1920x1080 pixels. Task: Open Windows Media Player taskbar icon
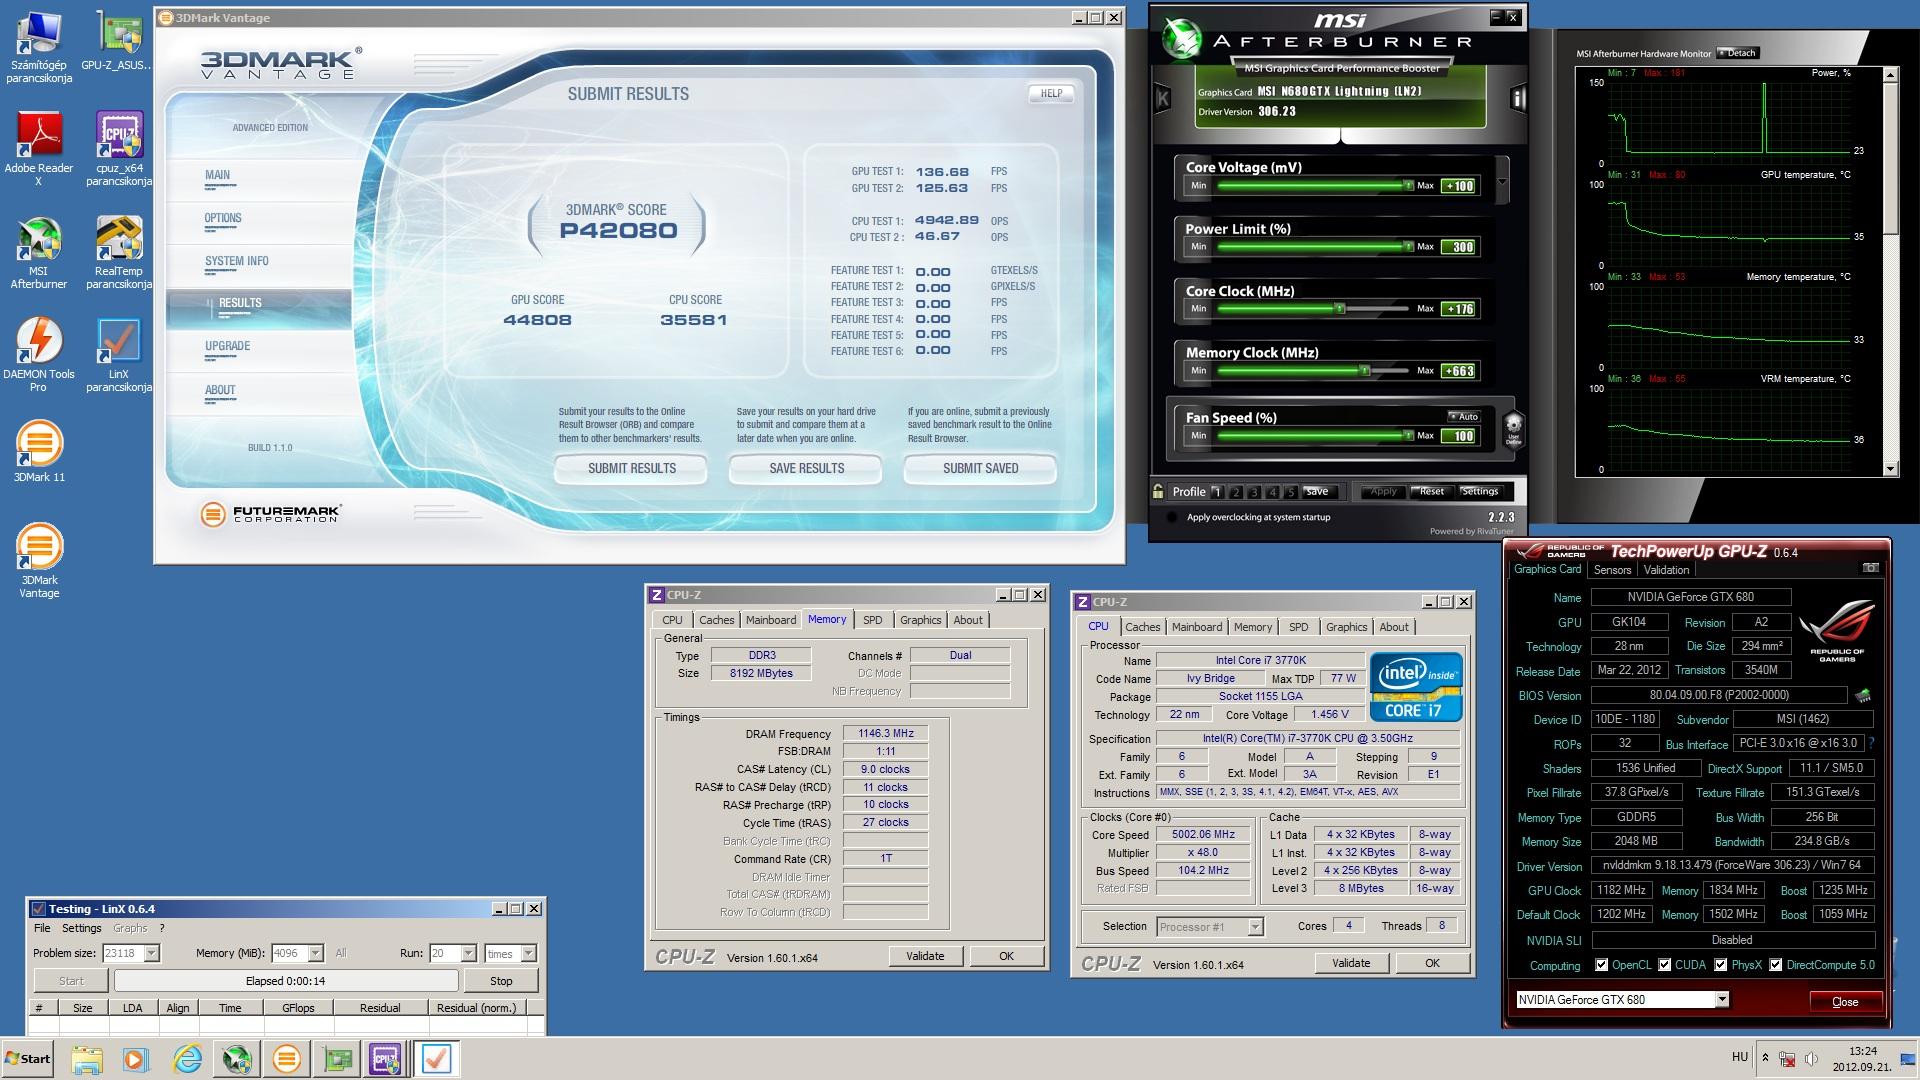(136, 1059)
